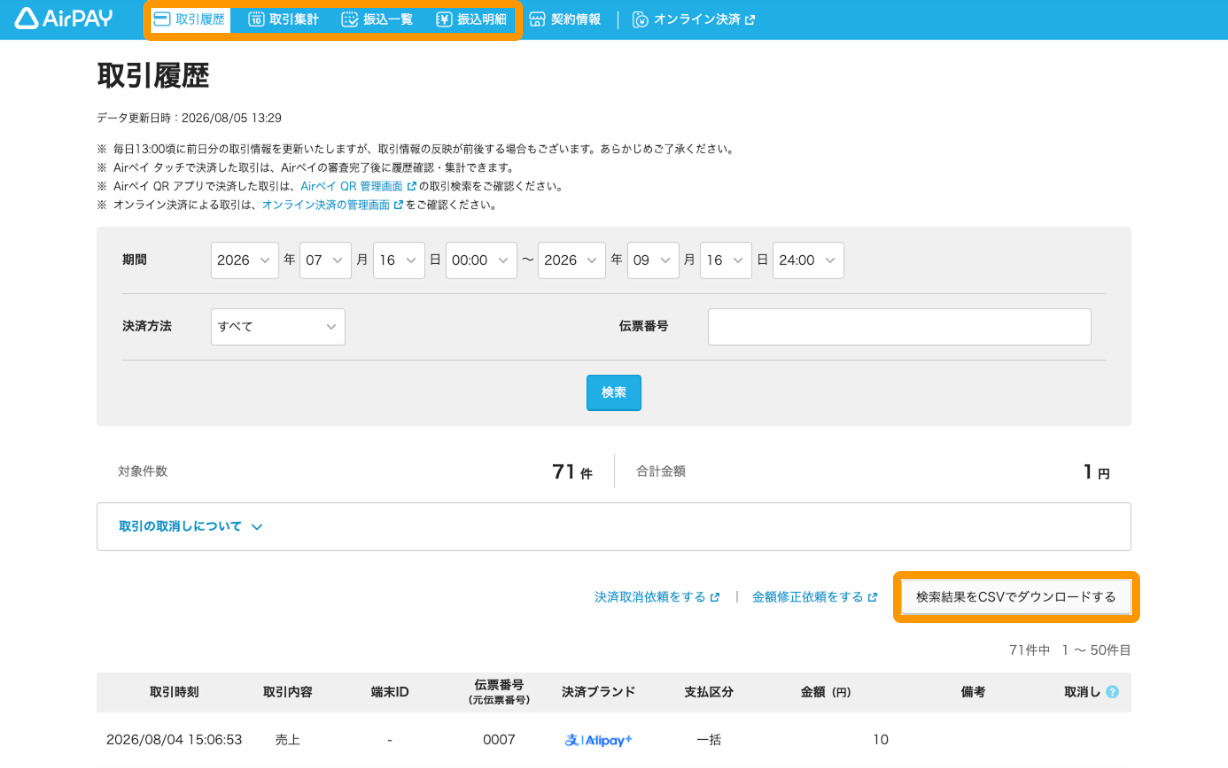Click 検索結果をCSVでダウンロードする button
The width and height of the screenshot is (1228, 768).
coord(1016,597)
